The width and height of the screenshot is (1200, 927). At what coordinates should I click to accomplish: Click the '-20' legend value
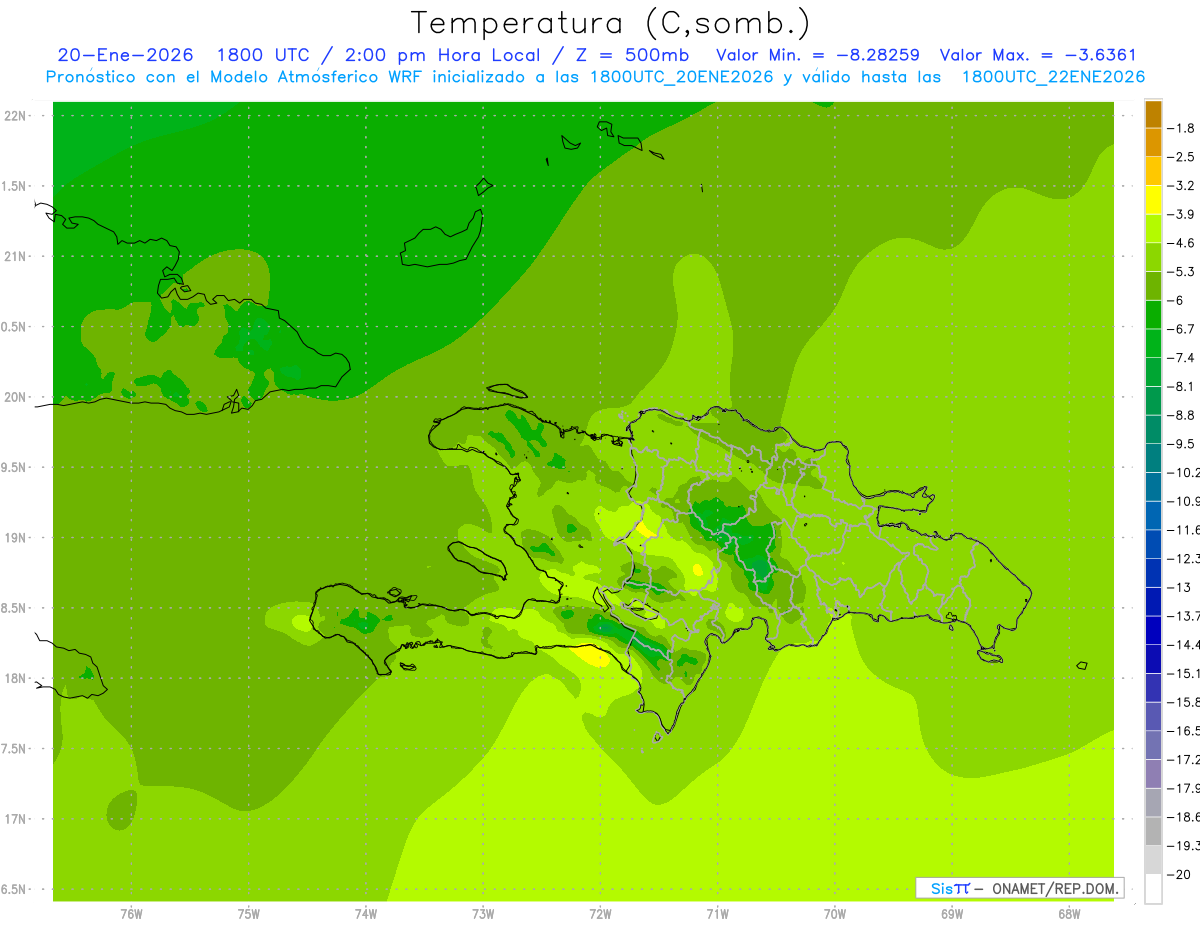point(1179,874)
